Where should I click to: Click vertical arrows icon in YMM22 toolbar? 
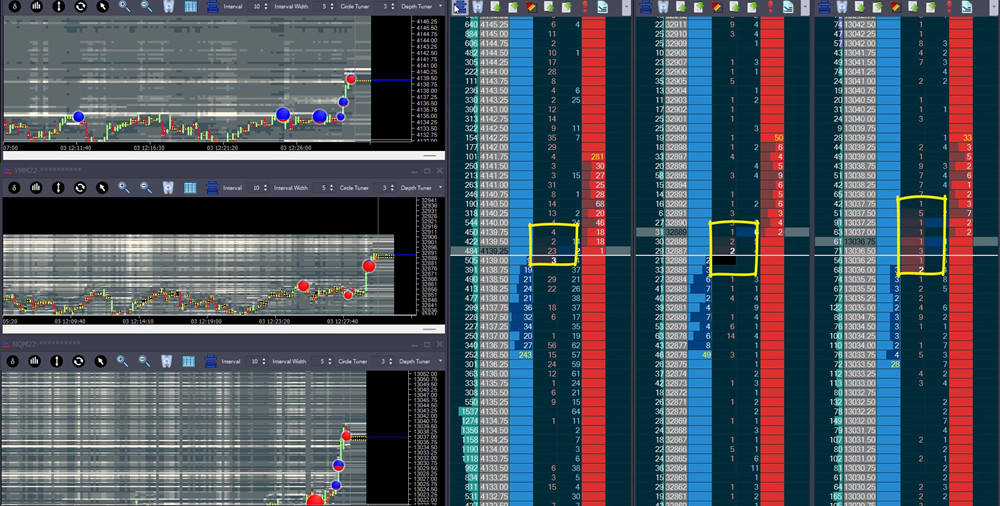click(x=58, y=188)
